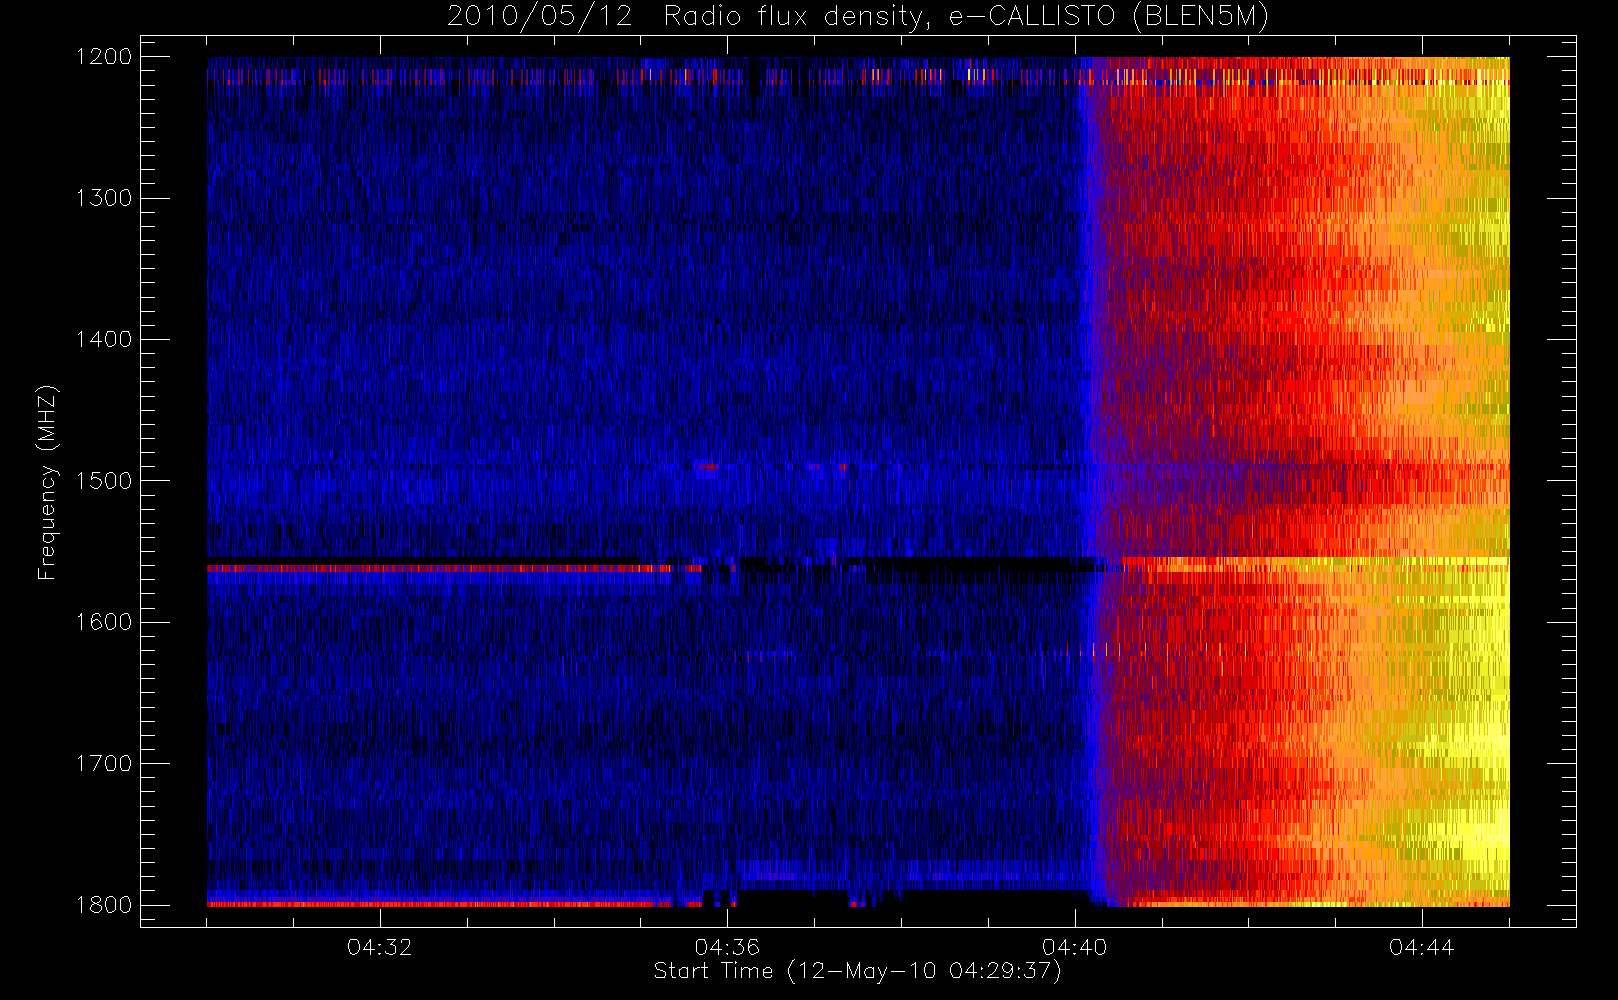Image resolution: width=1618 pixels, height=1000 pixels.
Task: Click the 04:40 time tick label
Action: [1075, 947]
